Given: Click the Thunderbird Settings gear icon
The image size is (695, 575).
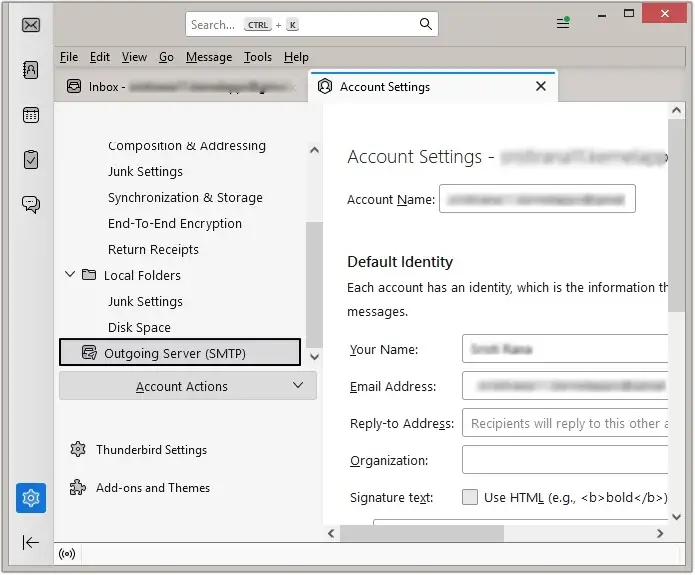Looking at the screenshot, I should tap(78, 450).
